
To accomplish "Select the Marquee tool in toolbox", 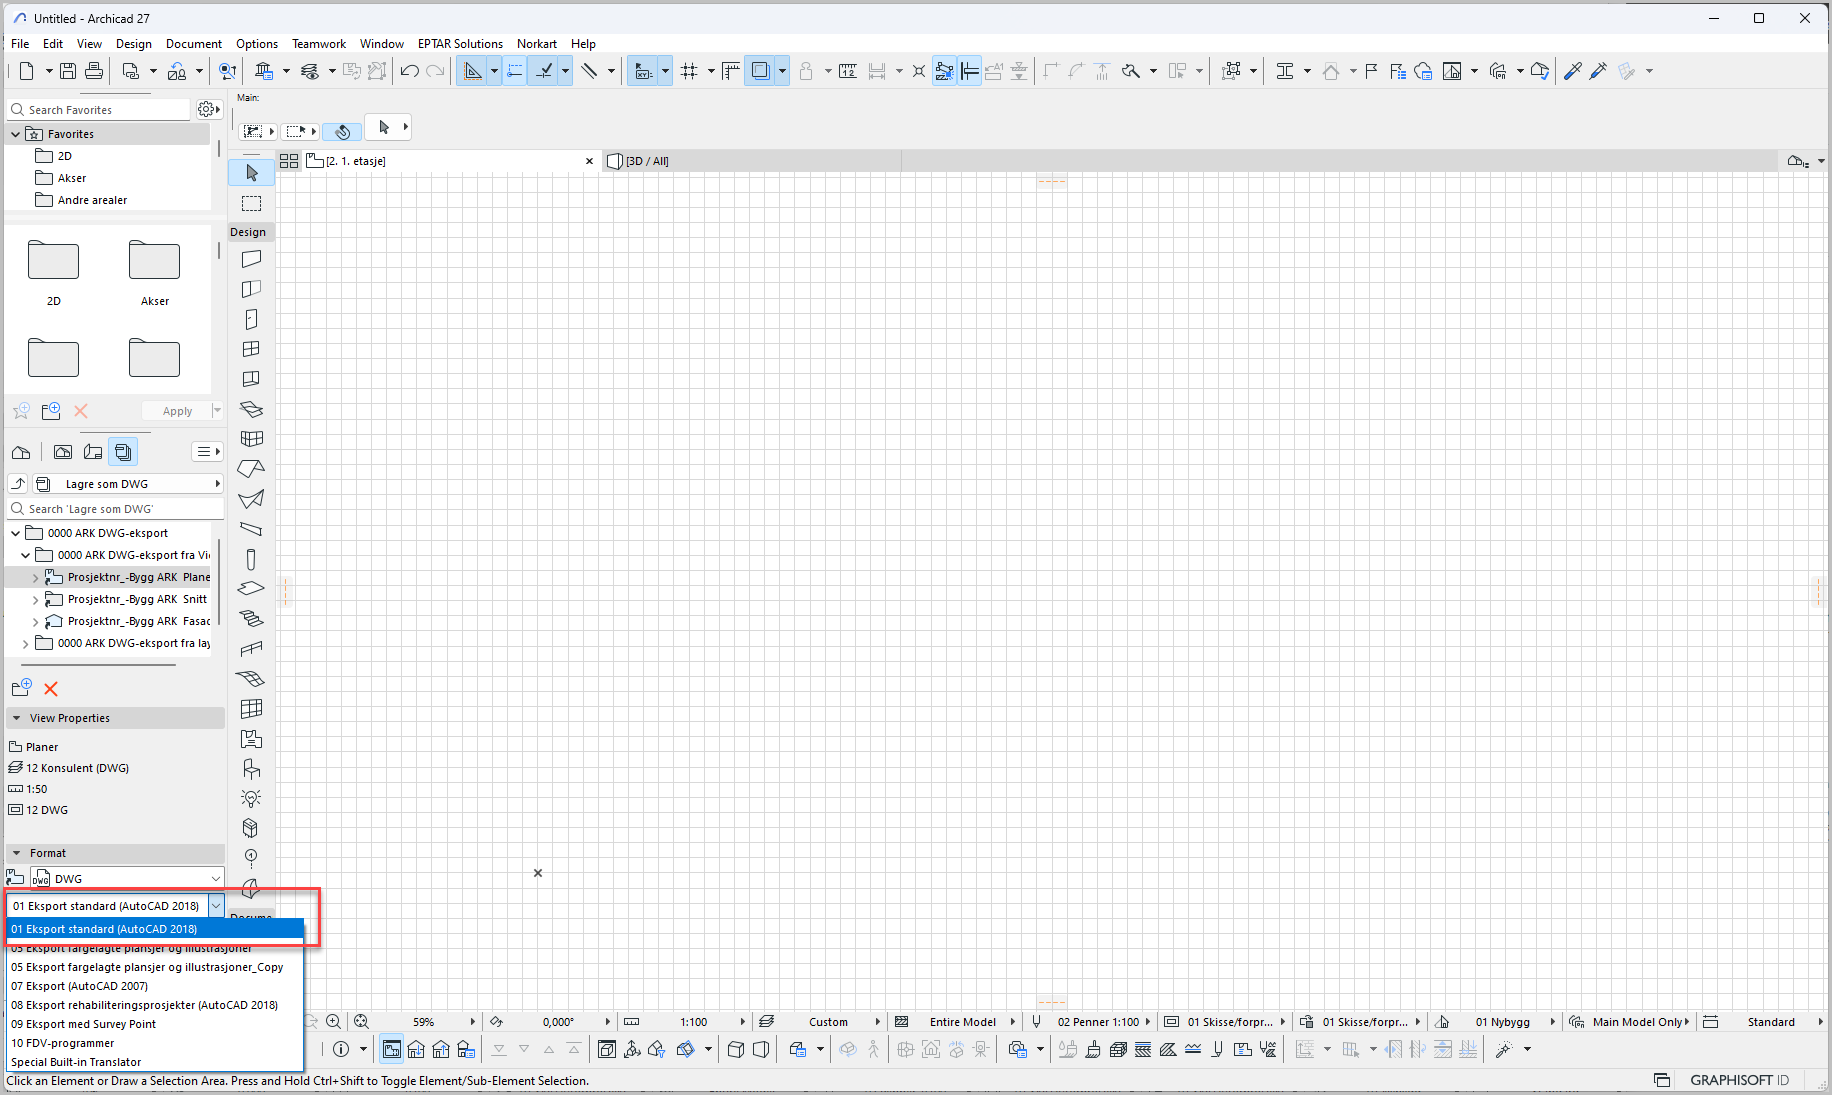I will pyautogui.click(x=251, y=204).
